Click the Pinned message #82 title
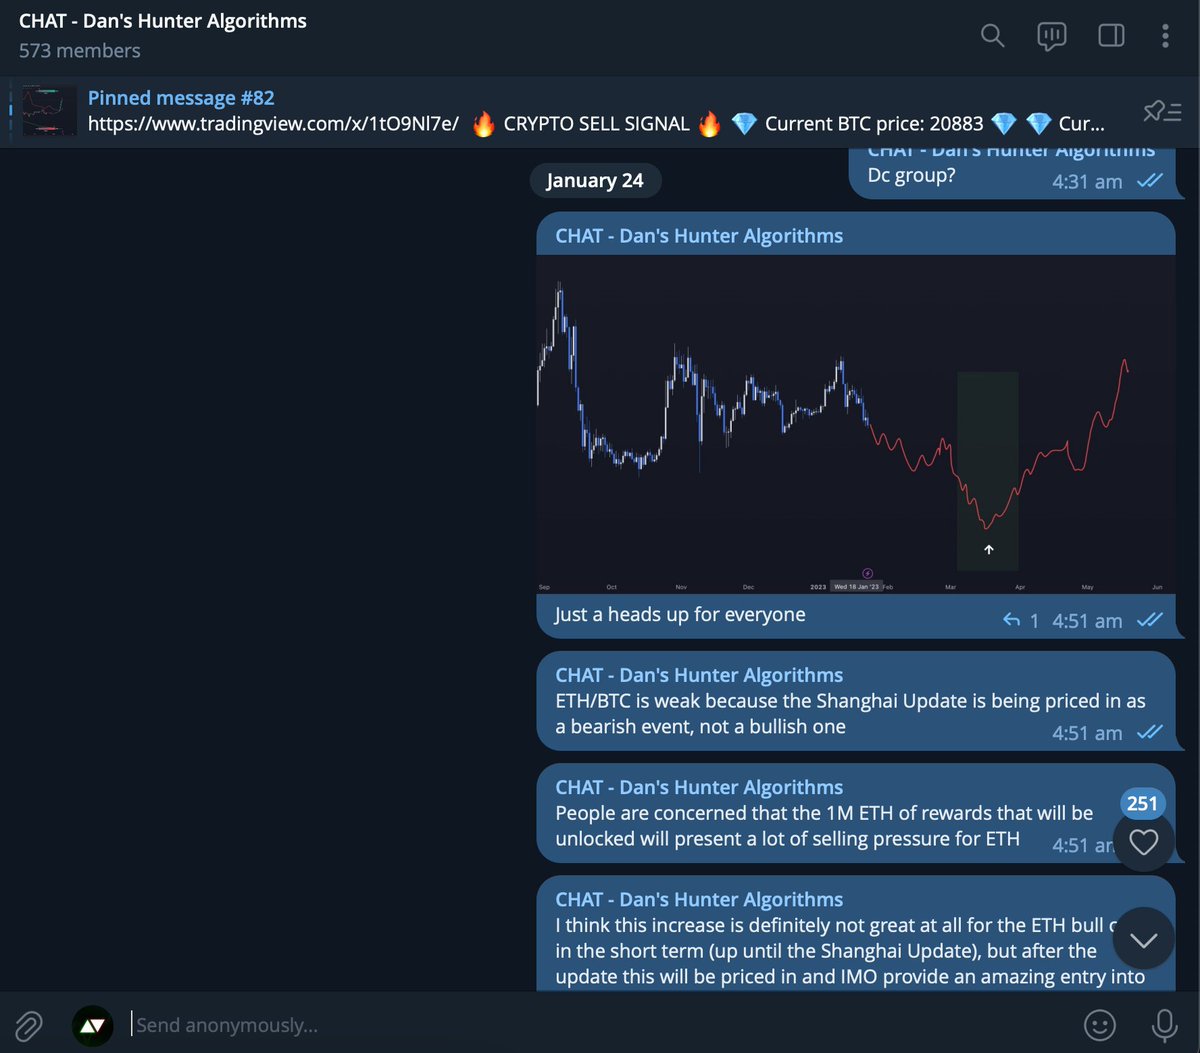The image size is (1200, 1053). (x=181, y=98)
